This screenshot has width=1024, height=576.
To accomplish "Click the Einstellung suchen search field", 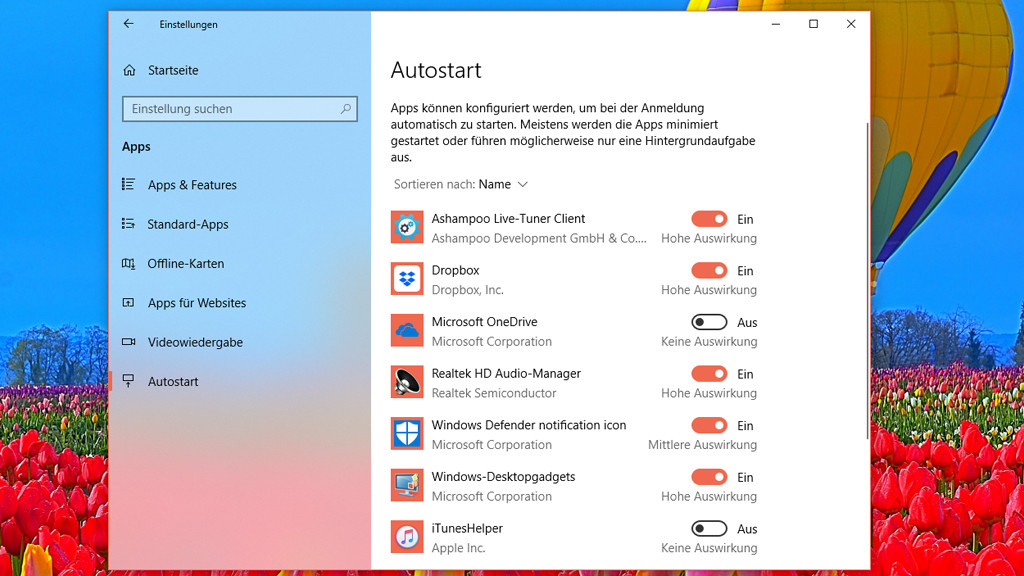I will [240, 109].
